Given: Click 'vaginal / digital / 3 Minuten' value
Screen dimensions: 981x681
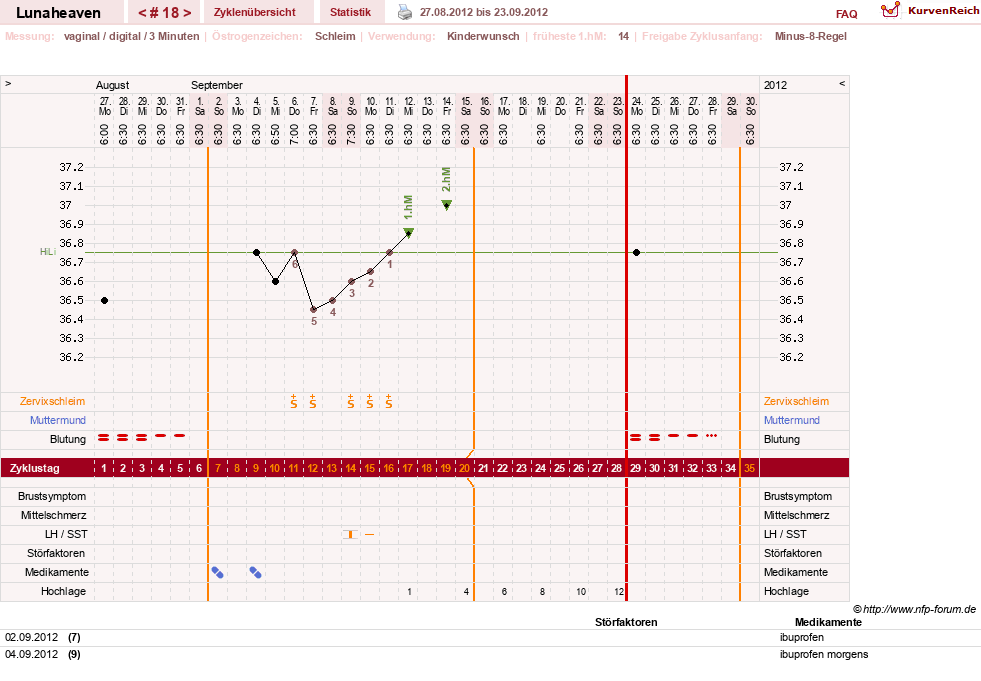Looking at the screenshot, I should pyautogui.click(x=131, y=36).
